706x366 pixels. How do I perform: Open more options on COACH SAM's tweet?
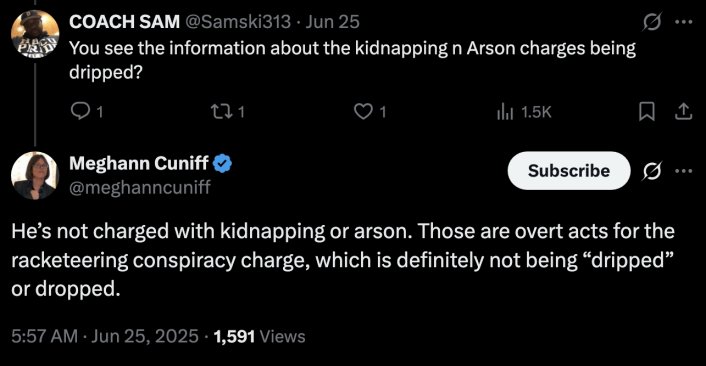pos(684,22)
